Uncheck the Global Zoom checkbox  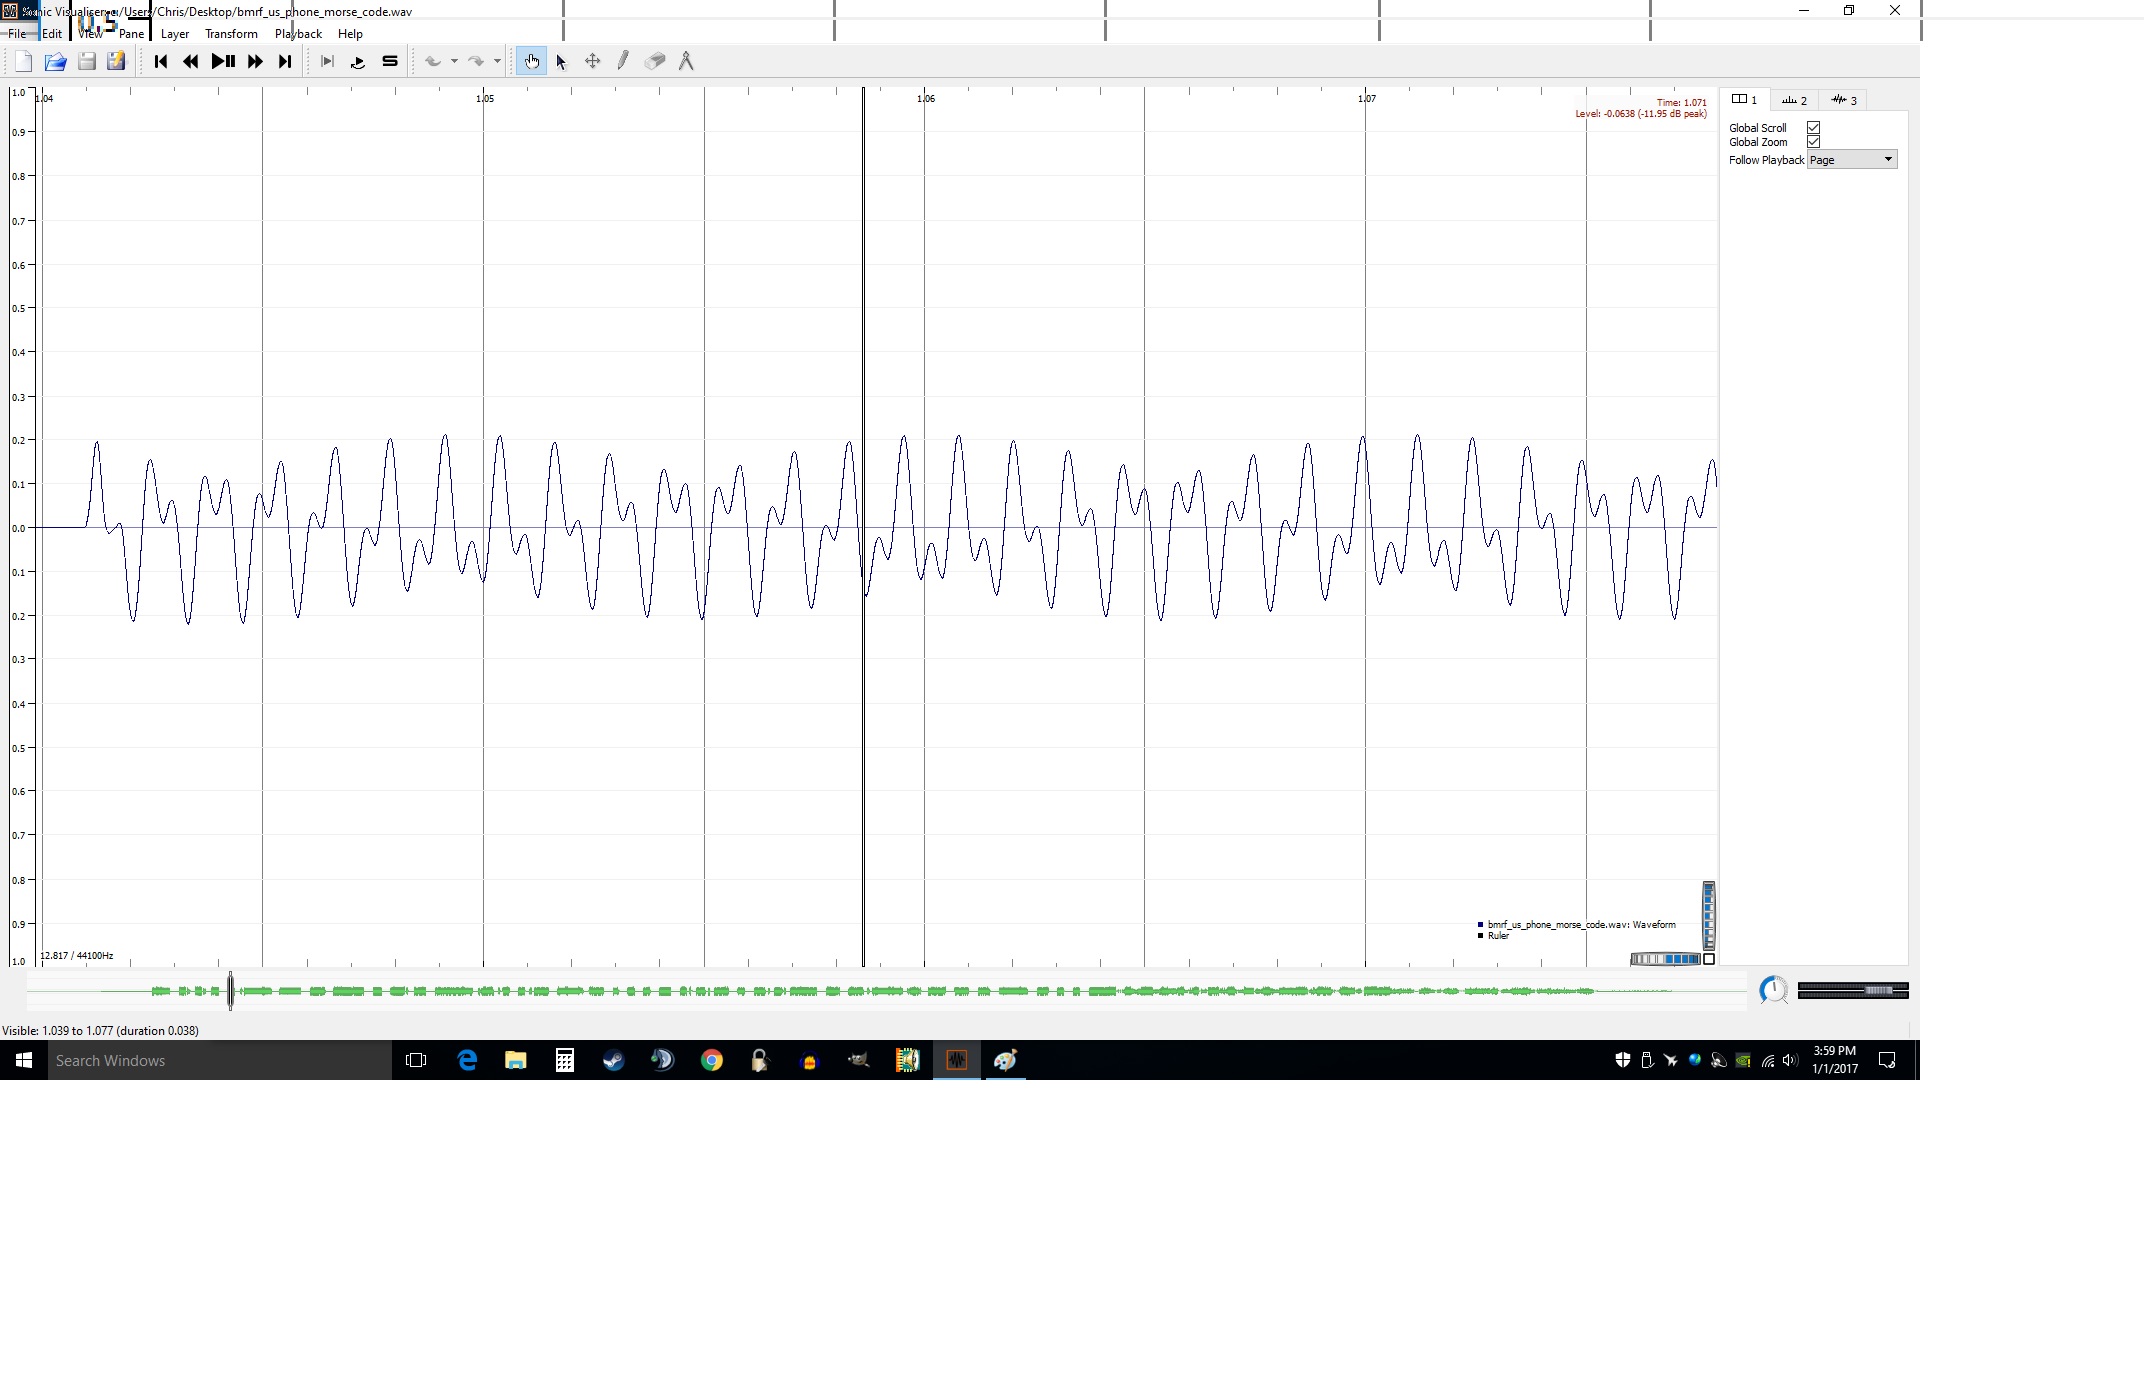(x=1813, y=142)
